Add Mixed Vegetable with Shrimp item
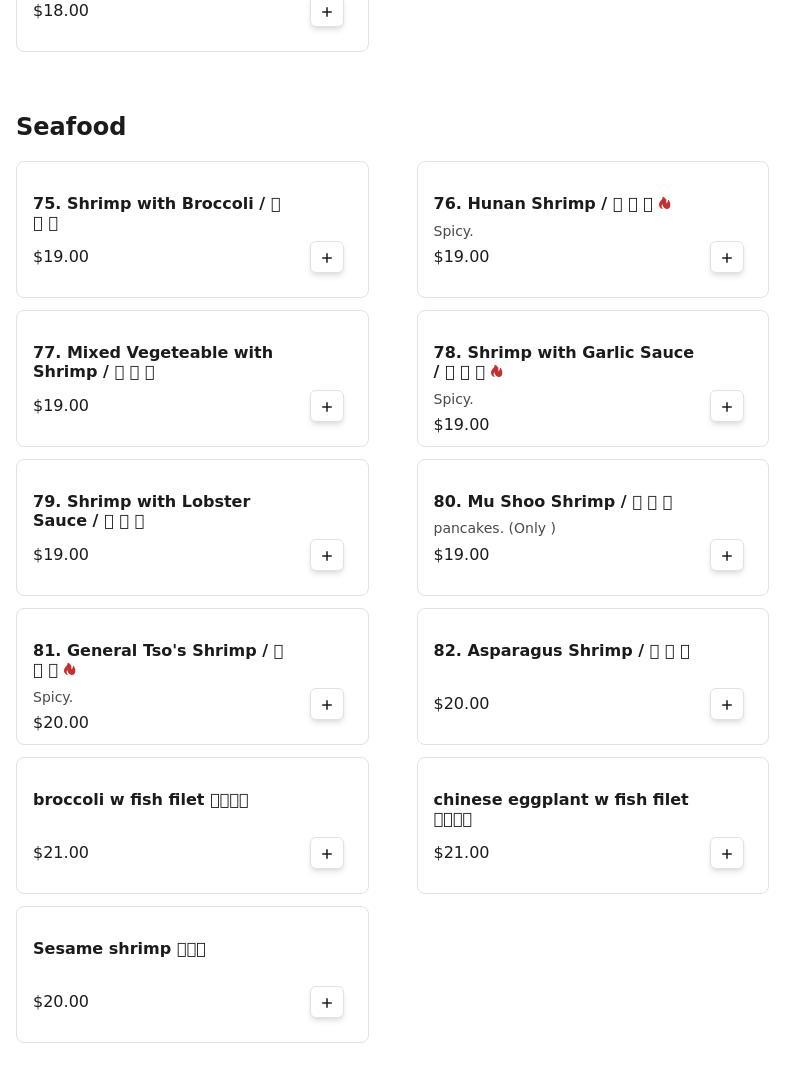The image size is (785, 1084). pyautogui.click(x=327, y=407)
